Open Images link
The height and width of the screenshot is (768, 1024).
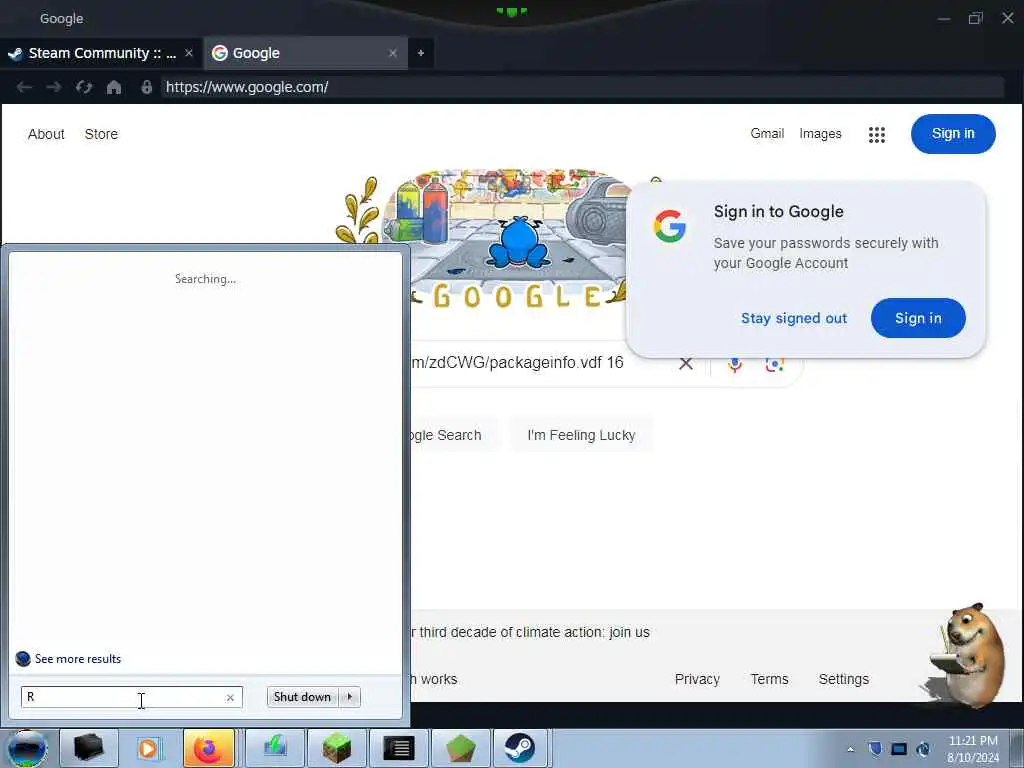point(820,133)
